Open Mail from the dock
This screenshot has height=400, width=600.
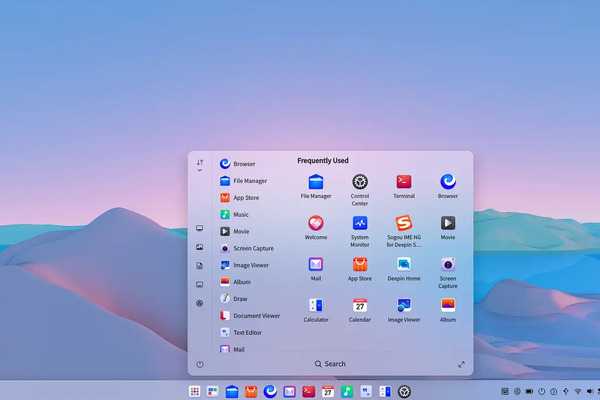[x=289, y=391]
